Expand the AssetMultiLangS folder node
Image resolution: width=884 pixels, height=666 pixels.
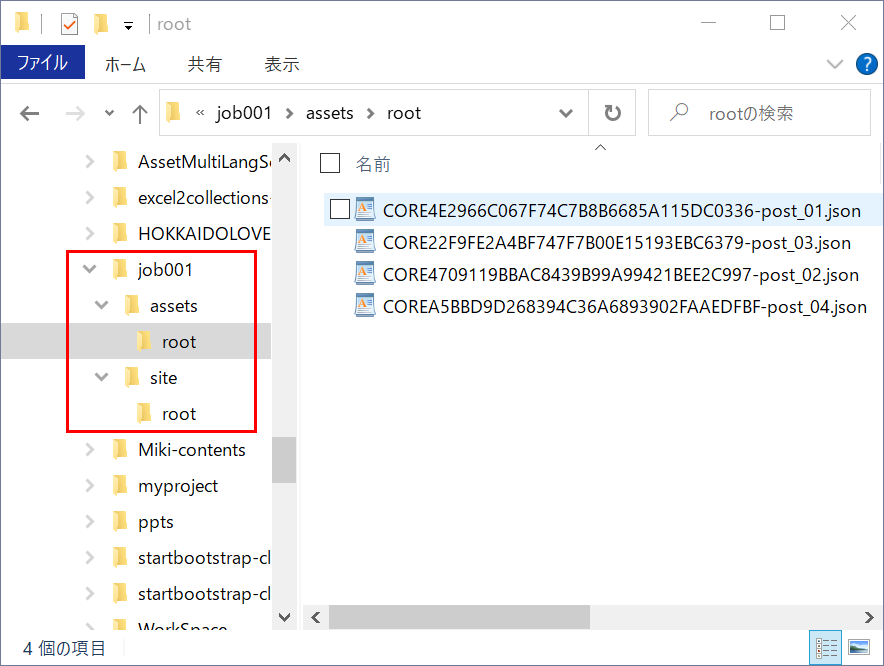(90, 162)
